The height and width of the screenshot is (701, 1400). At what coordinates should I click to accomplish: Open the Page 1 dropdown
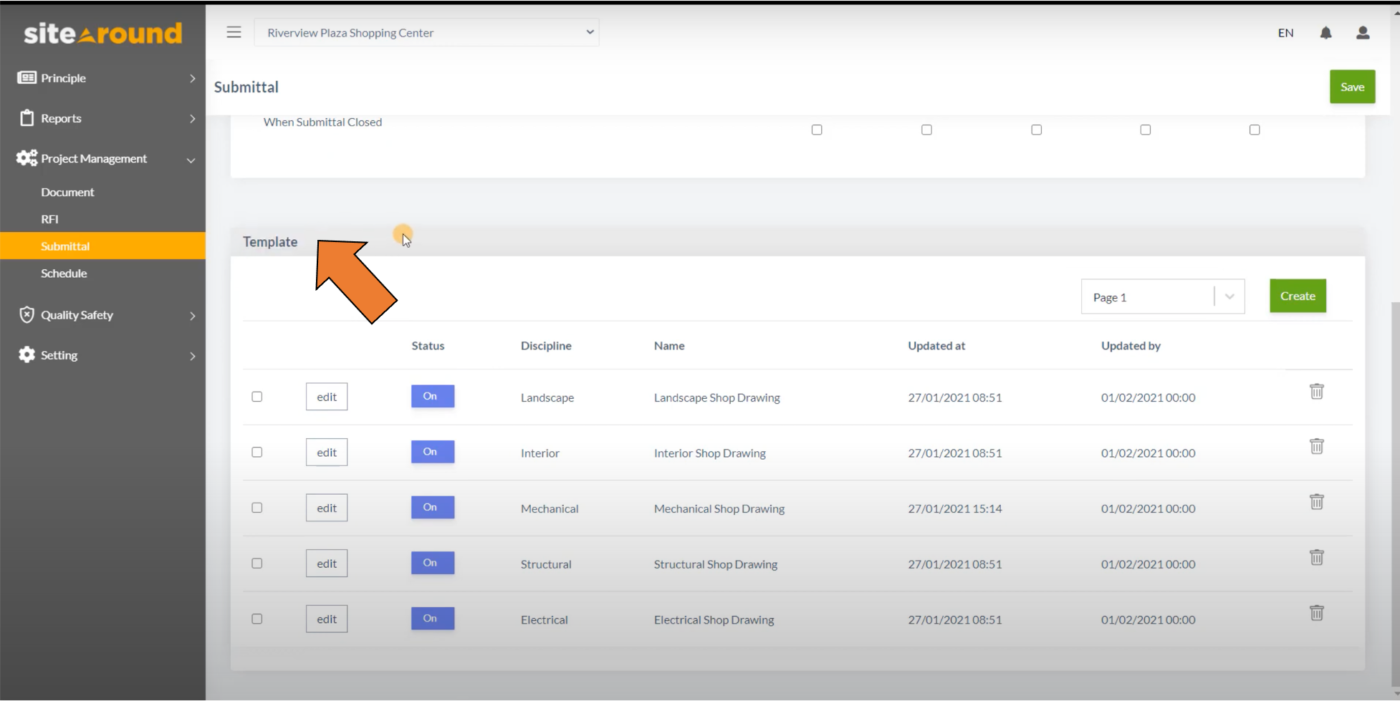pyautogui.click(x=1163, y=297)
